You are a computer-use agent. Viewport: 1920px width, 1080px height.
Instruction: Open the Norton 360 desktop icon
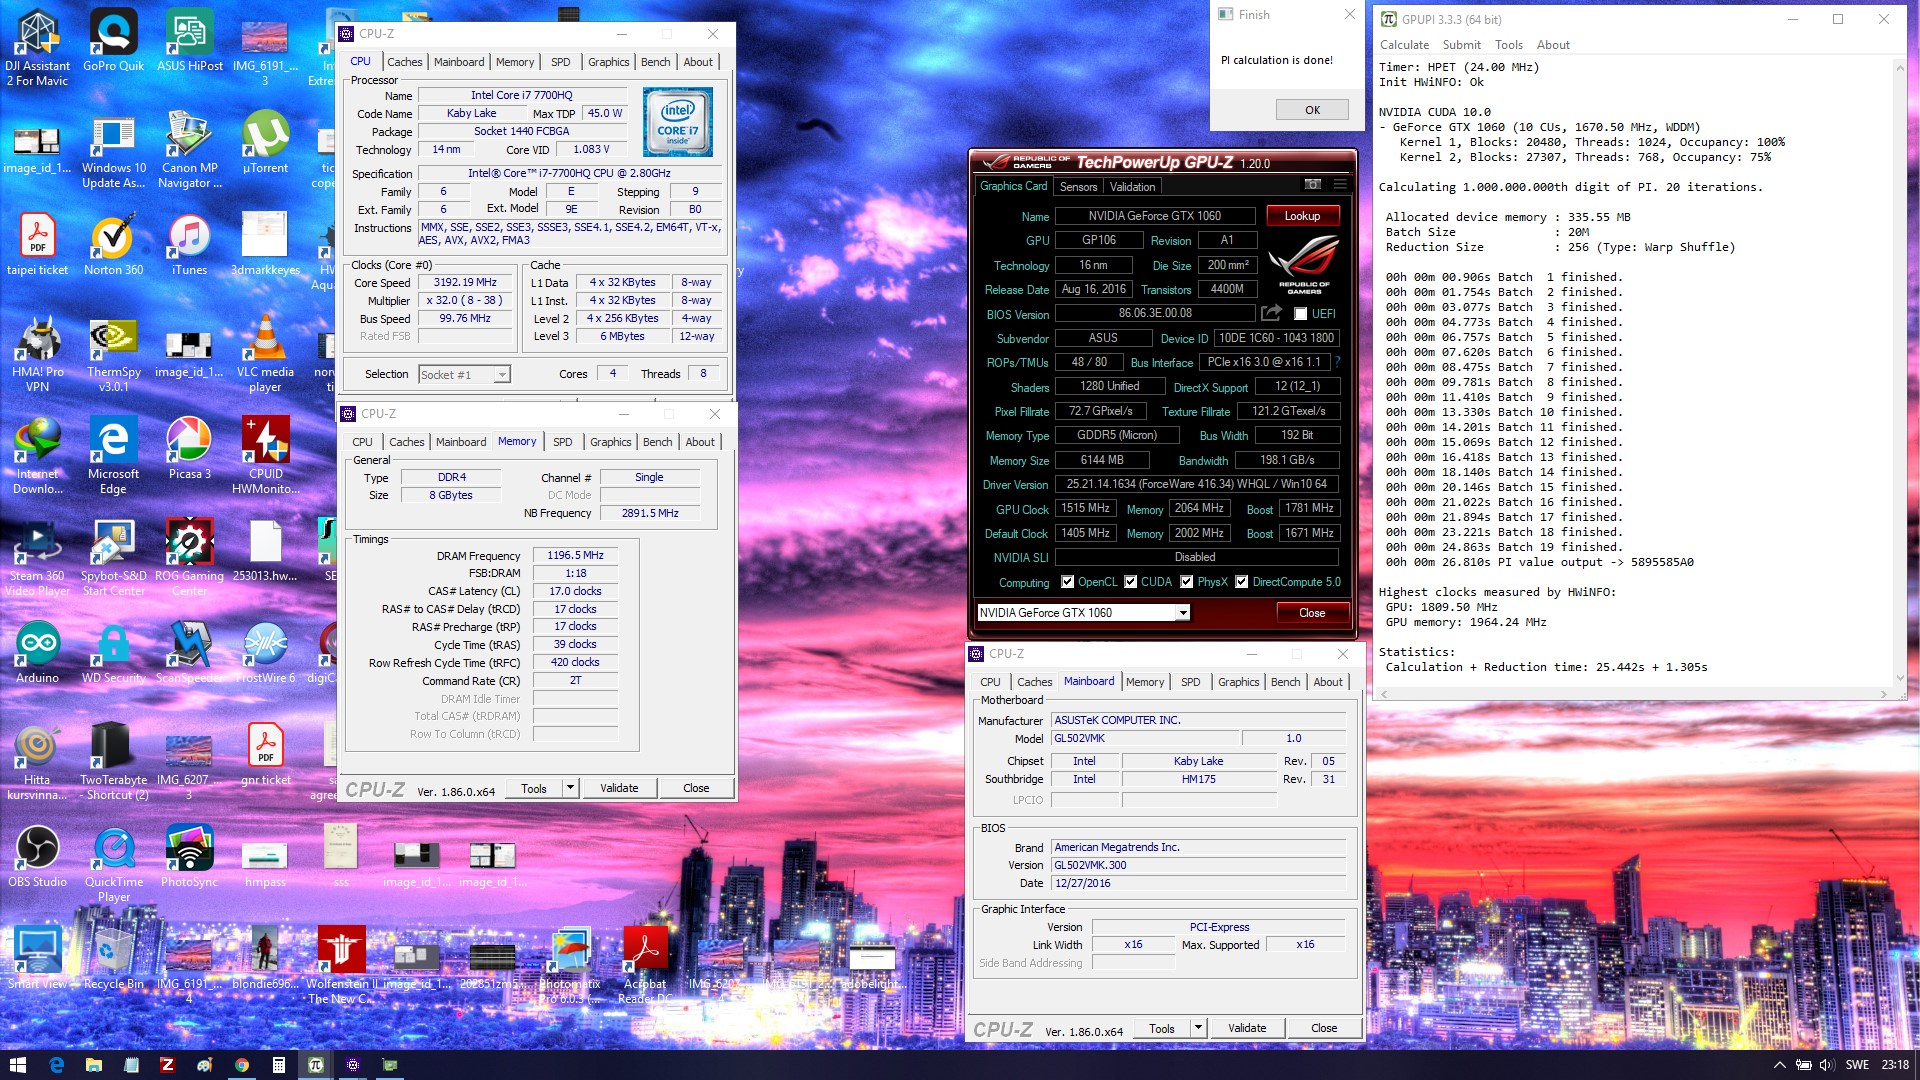[x=113, y=245]
